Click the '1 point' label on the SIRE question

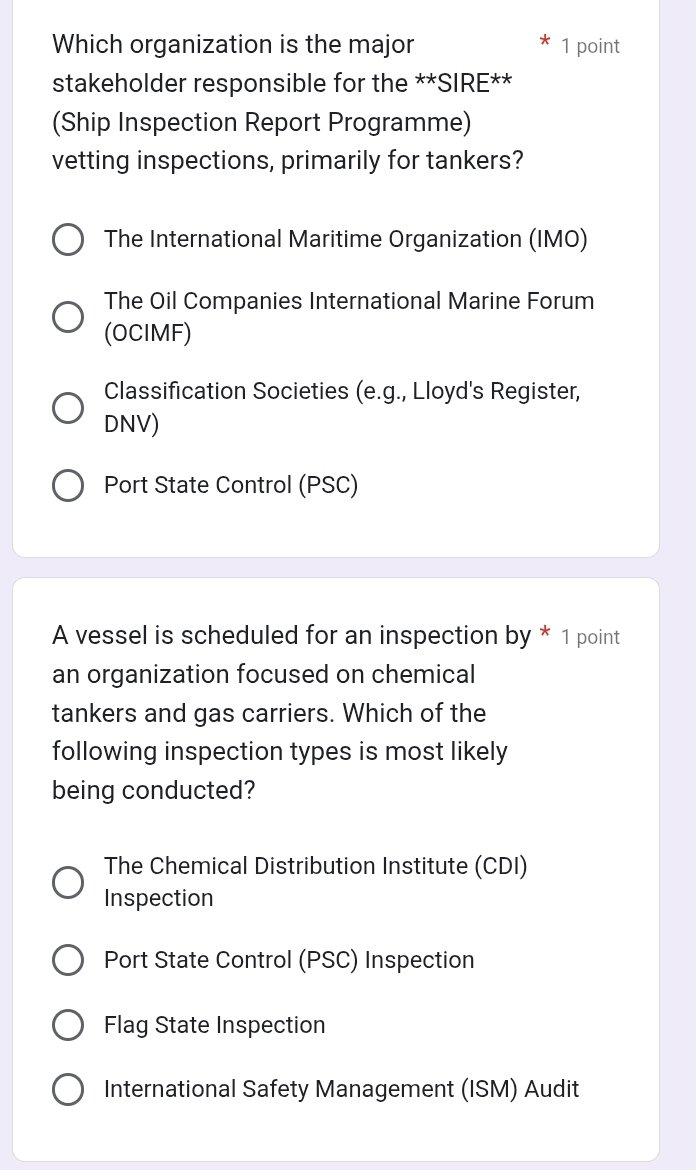[590, 46]
